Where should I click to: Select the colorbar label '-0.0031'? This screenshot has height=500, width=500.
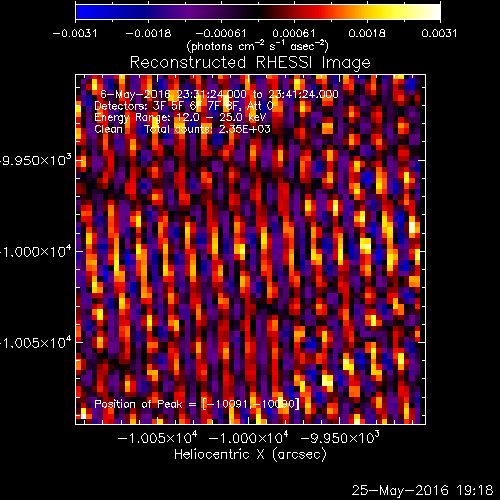click(75, 33)
